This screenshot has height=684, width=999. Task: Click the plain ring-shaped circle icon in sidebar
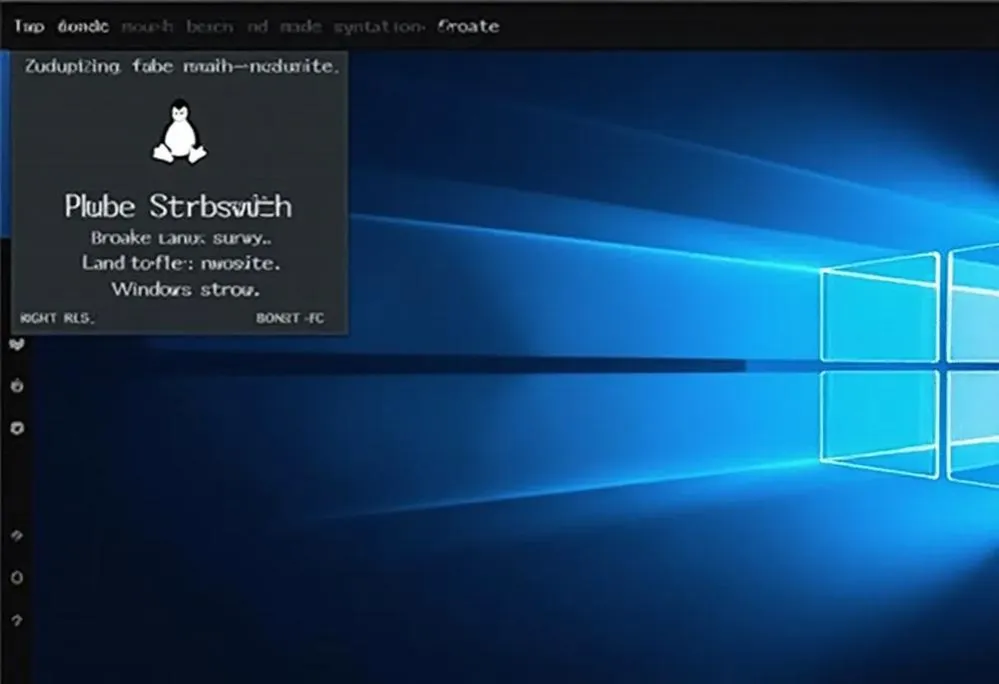tap(17, 578)
